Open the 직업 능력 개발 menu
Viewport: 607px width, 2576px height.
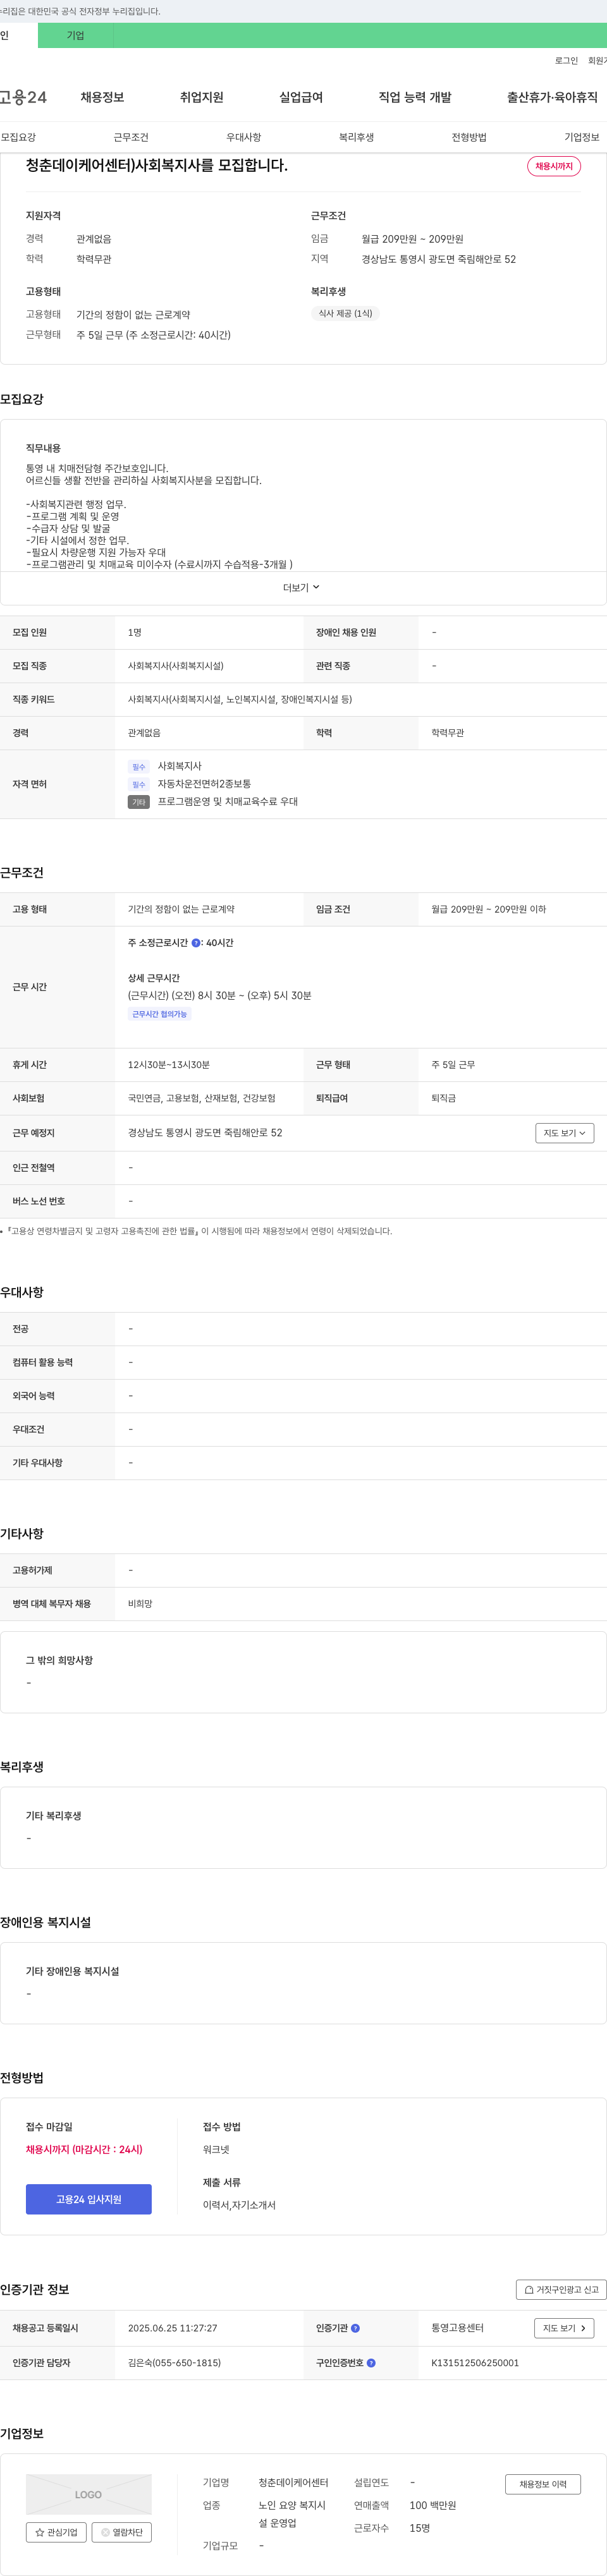(x=415, y=97)
